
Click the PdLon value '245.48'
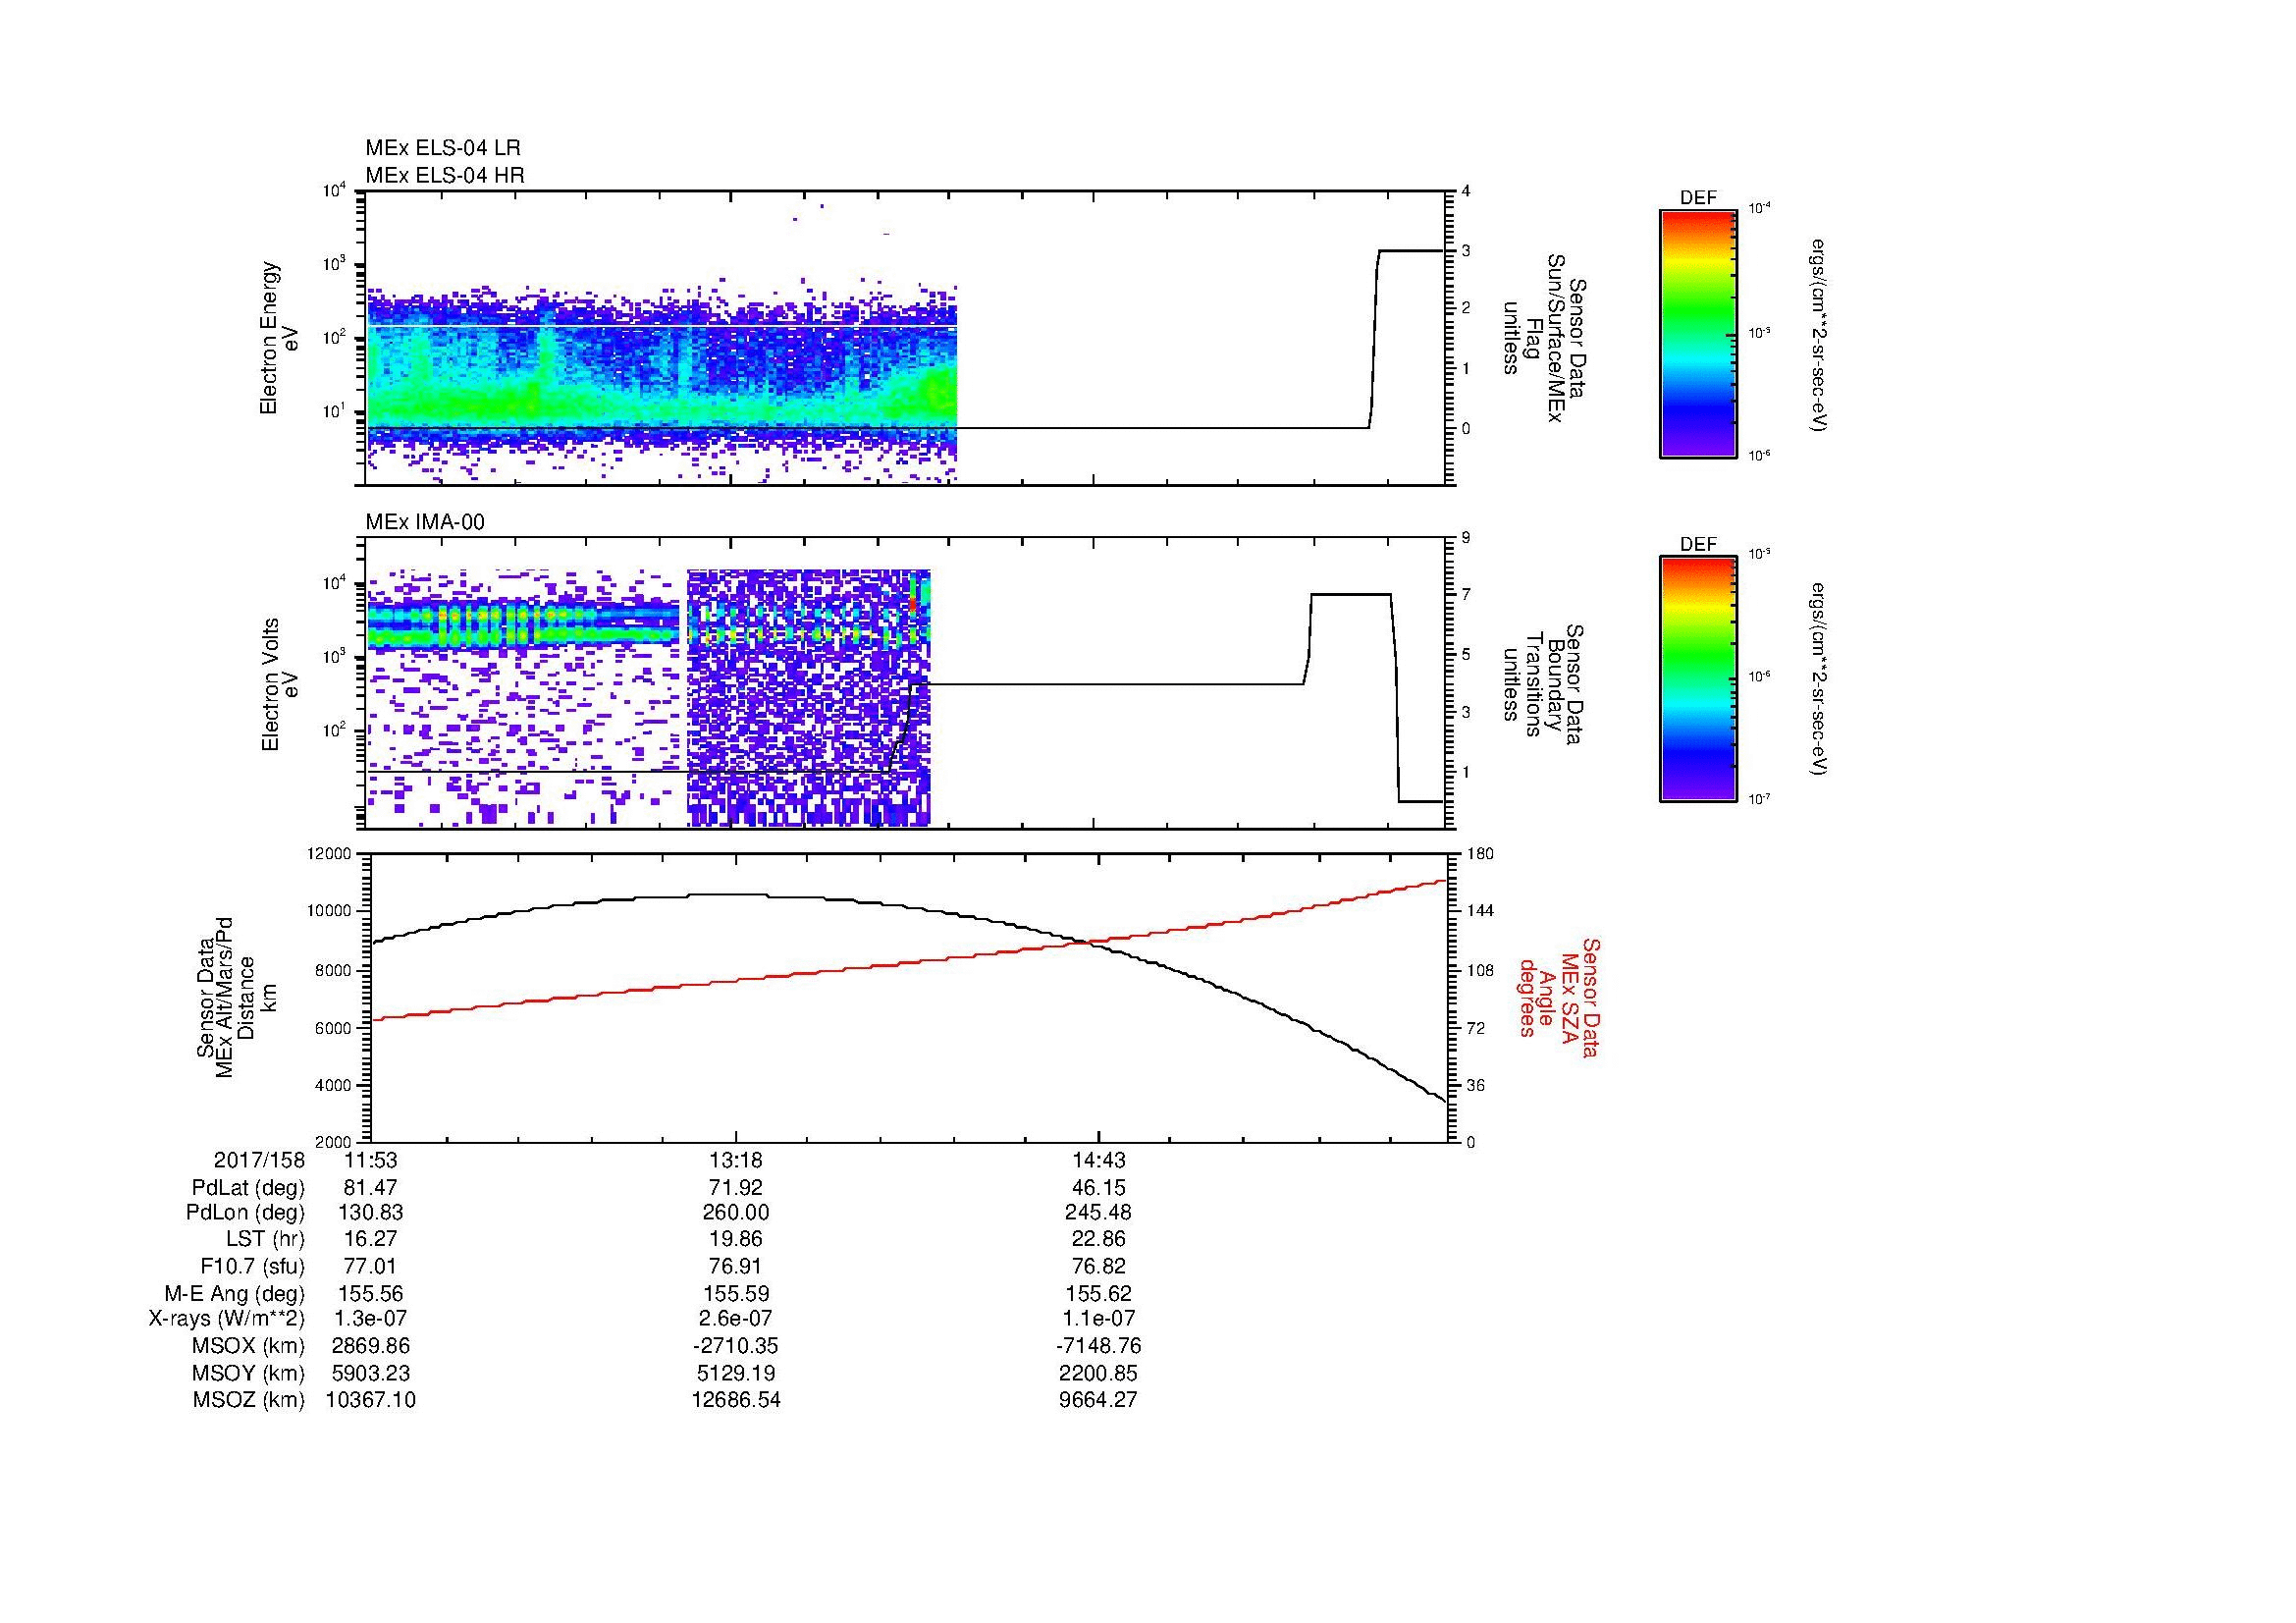[x=1099, y=1213]
